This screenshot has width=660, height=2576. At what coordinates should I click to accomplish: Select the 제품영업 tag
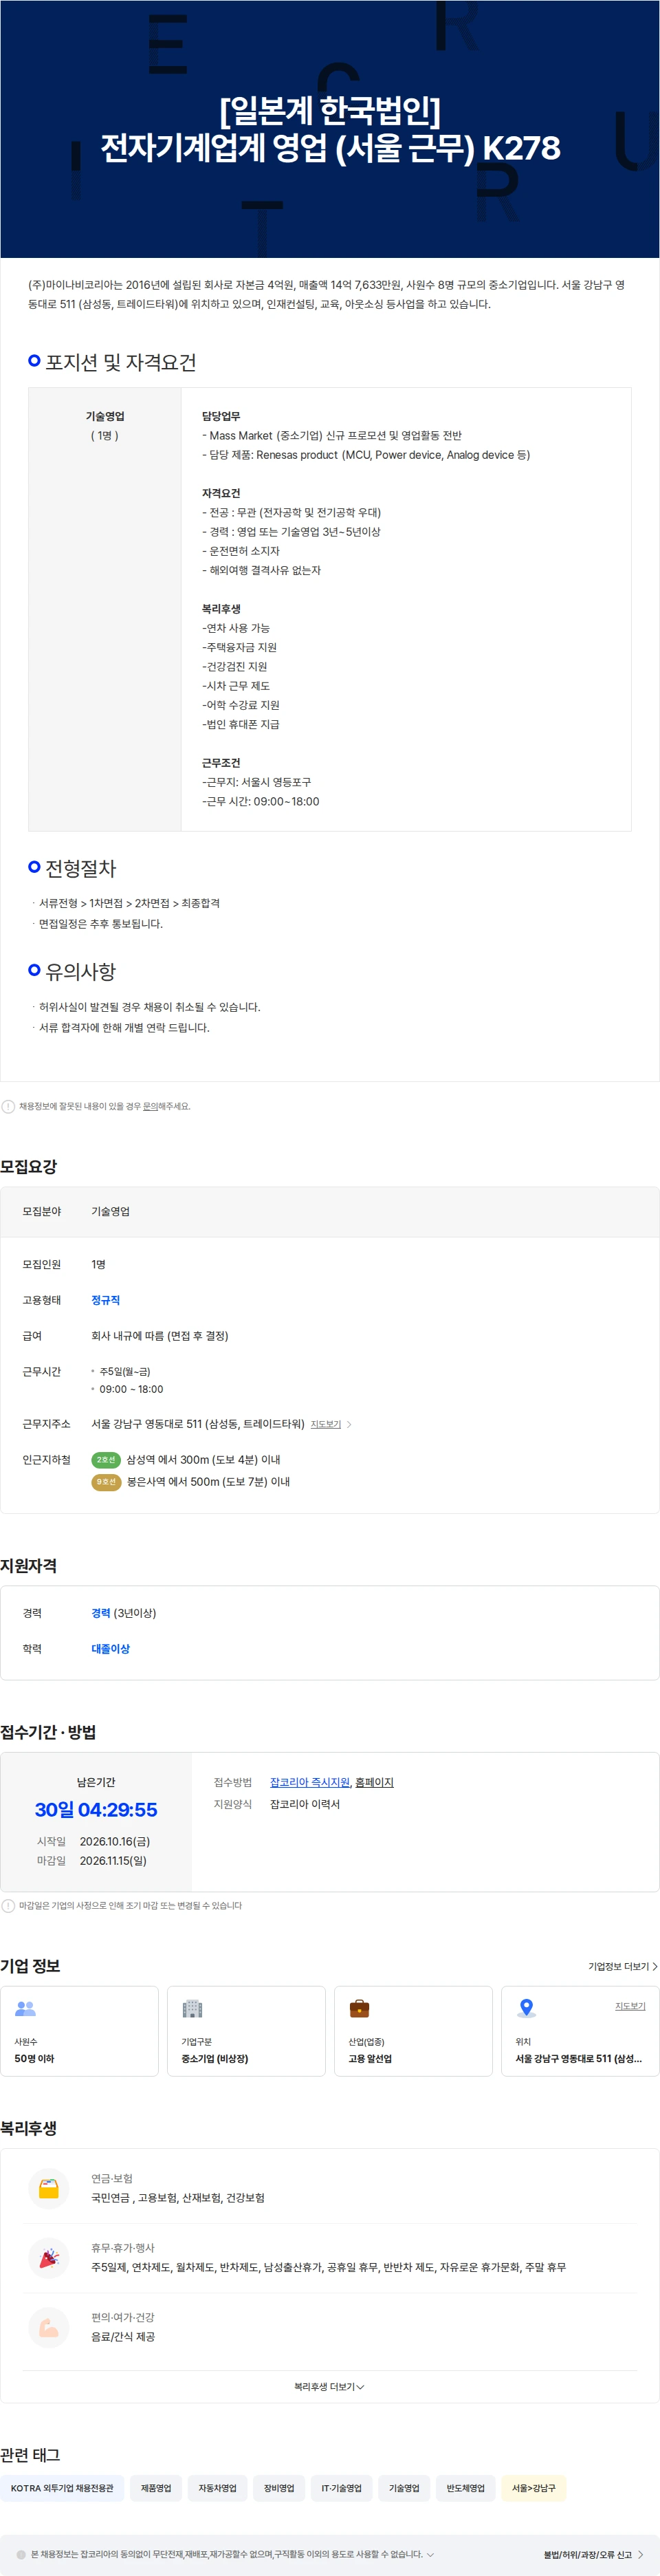[x=156, y=2488]
